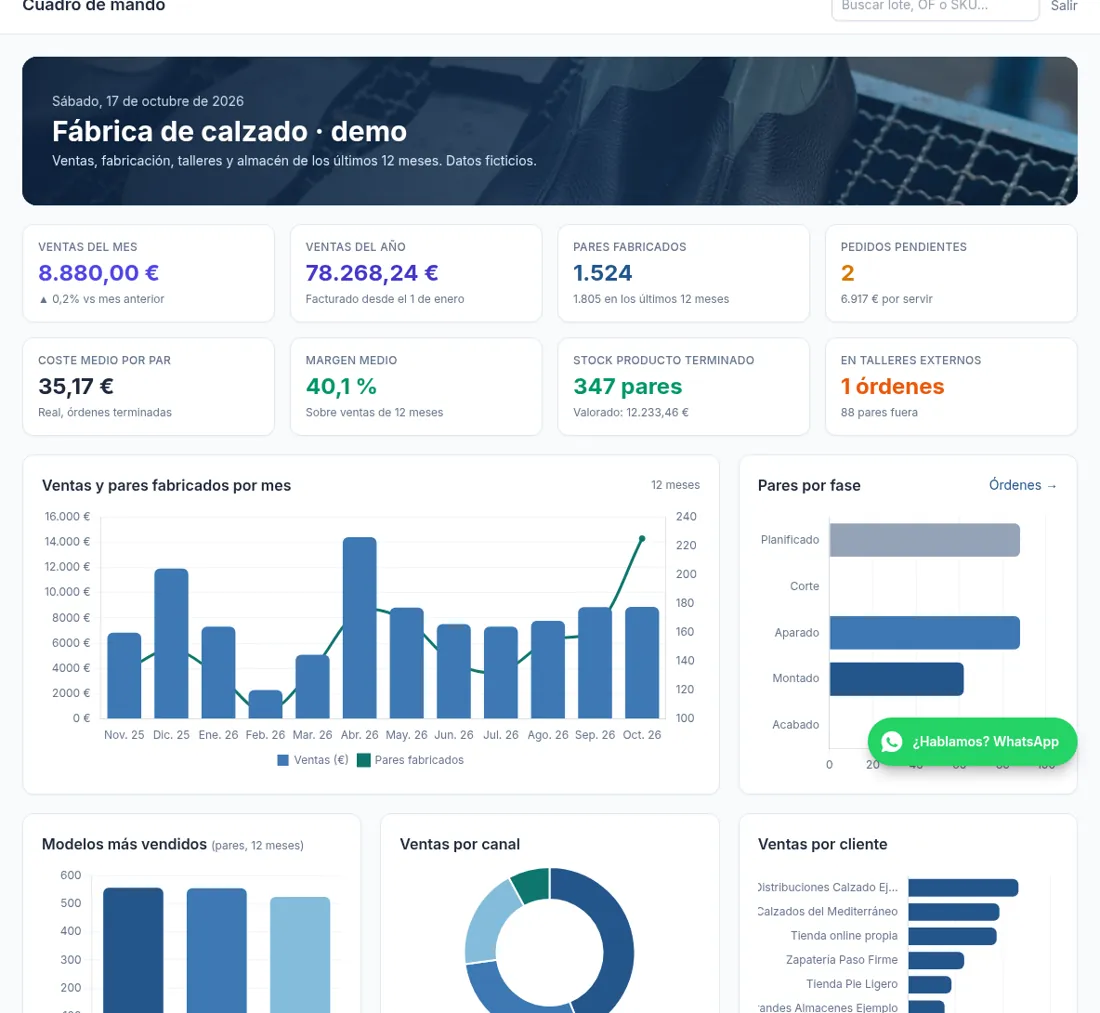Click the Tienda online propia client bar
This screenshot has height=1013, width=1100.
click(x=952, y=936)
